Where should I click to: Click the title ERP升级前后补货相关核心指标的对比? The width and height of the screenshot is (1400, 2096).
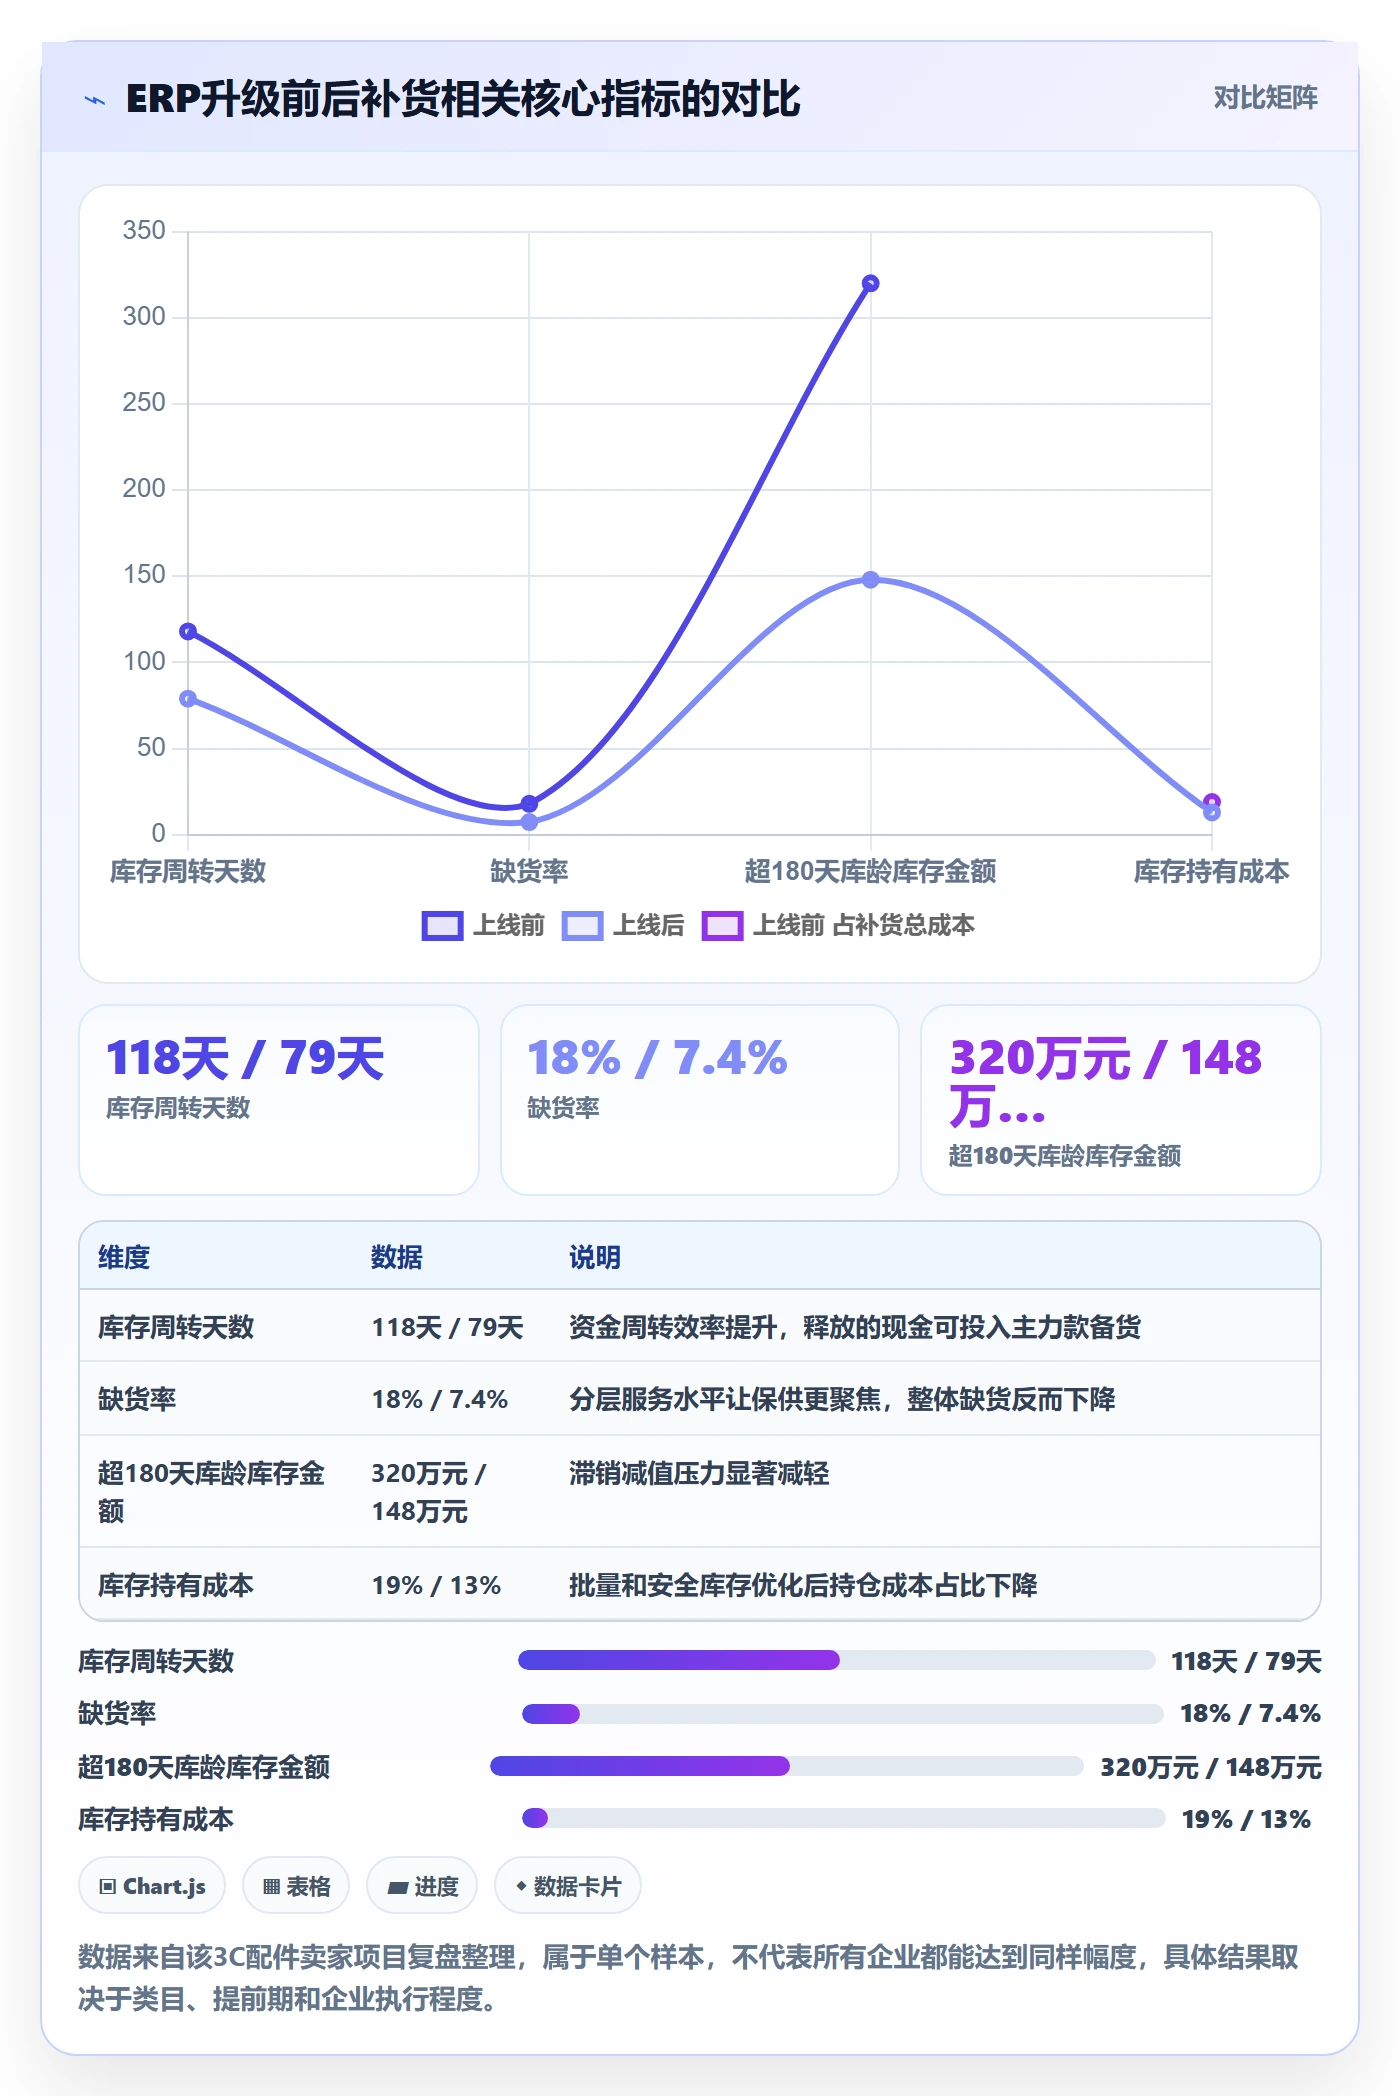(x=463, y=100)
